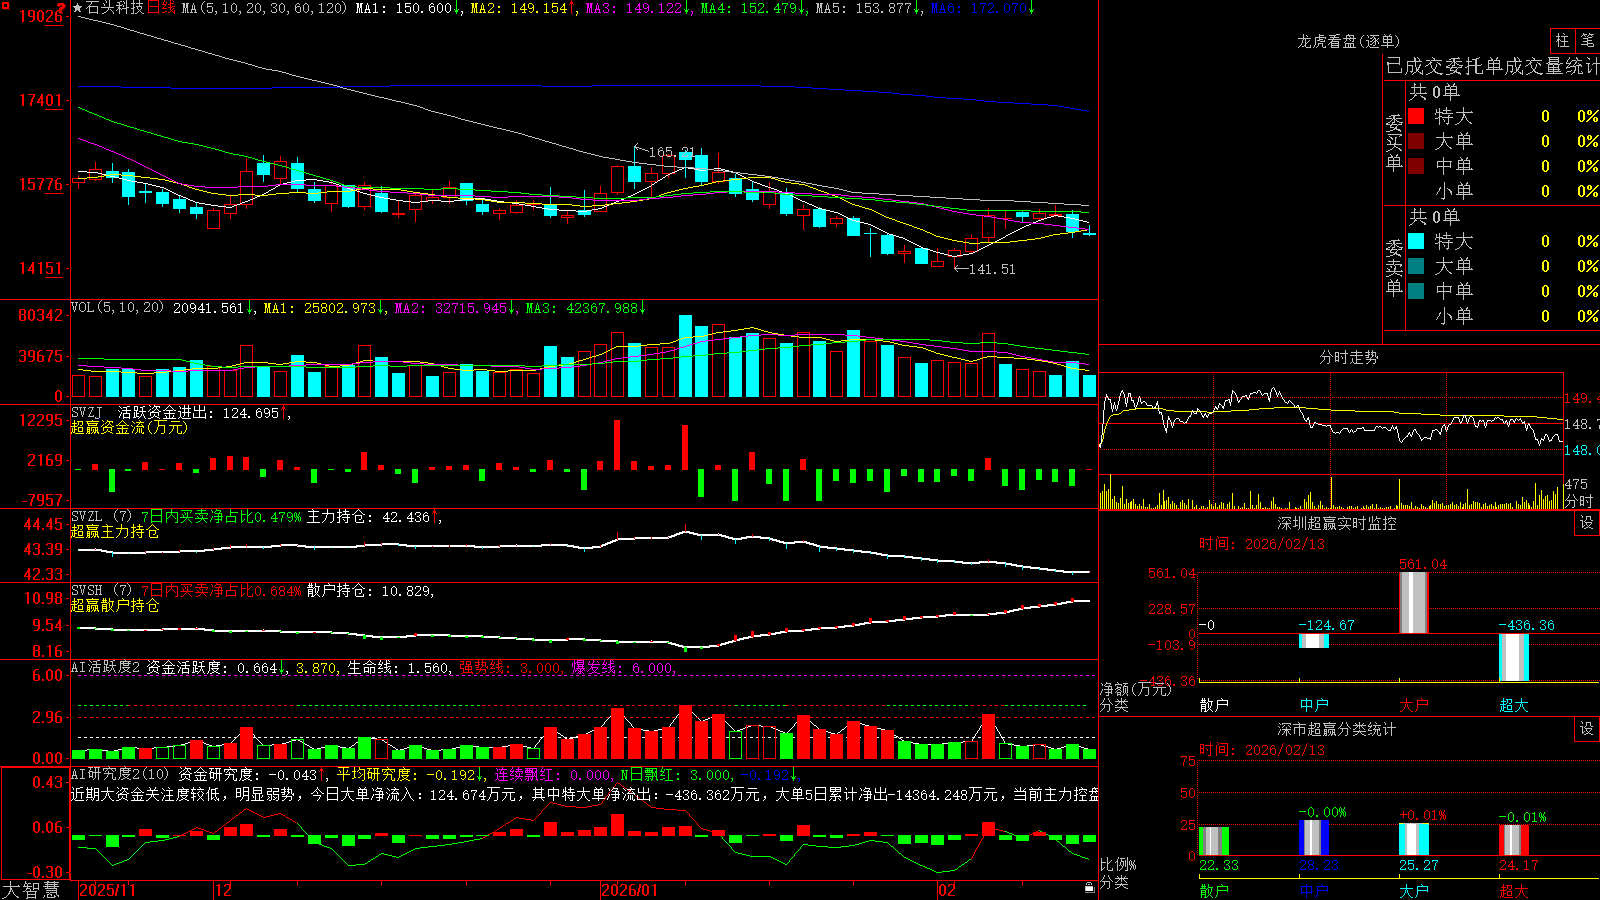Click 深市超赢分类统计 panel title

point(1337,729)
